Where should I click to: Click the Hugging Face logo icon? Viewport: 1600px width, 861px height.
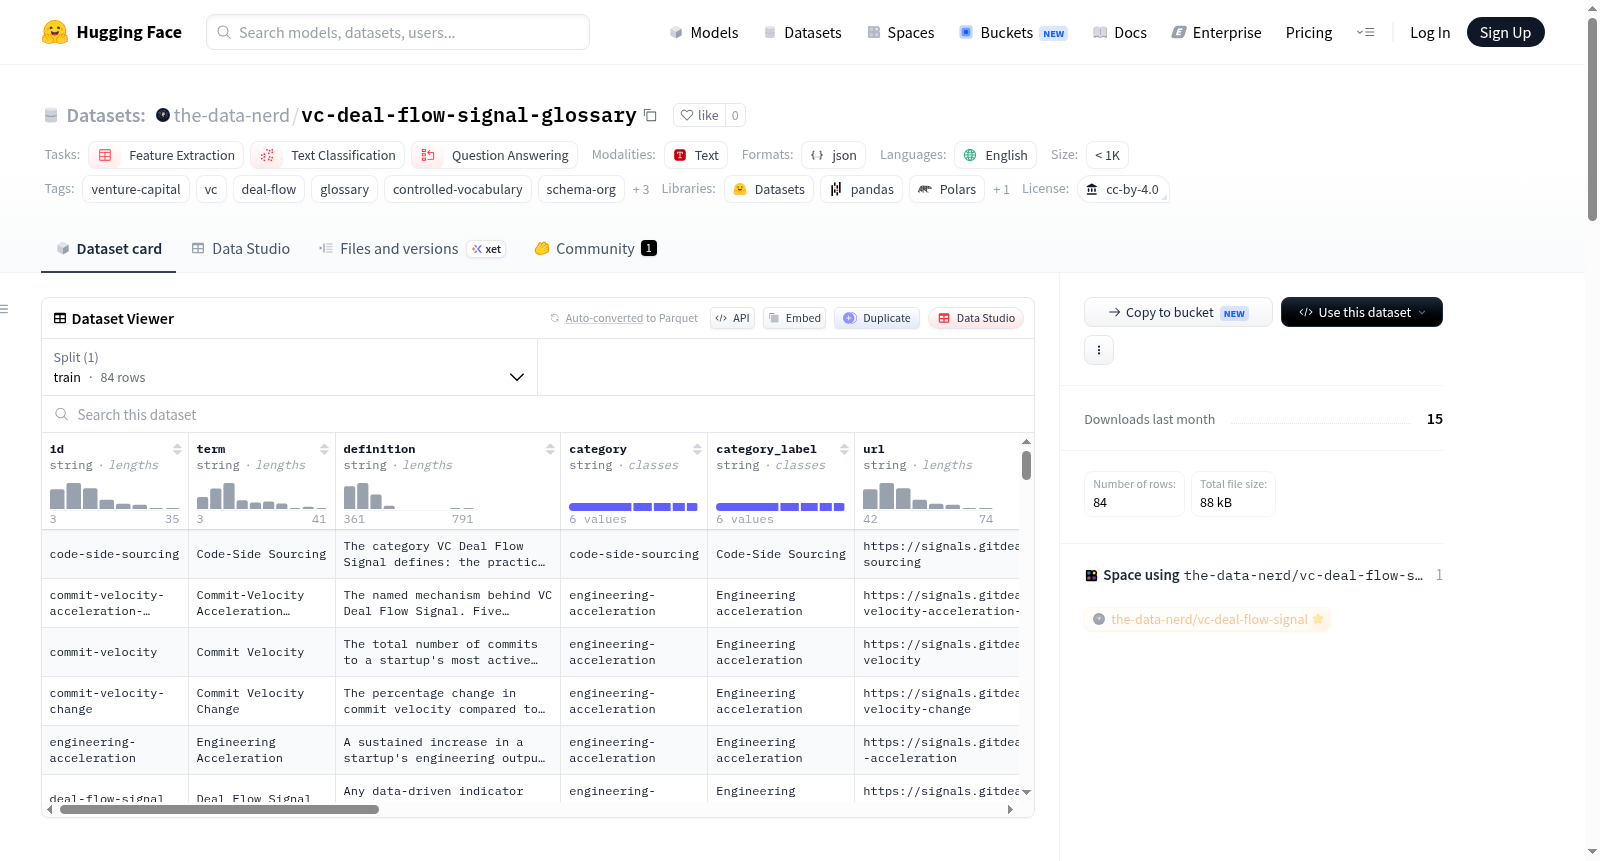[55, 32]
